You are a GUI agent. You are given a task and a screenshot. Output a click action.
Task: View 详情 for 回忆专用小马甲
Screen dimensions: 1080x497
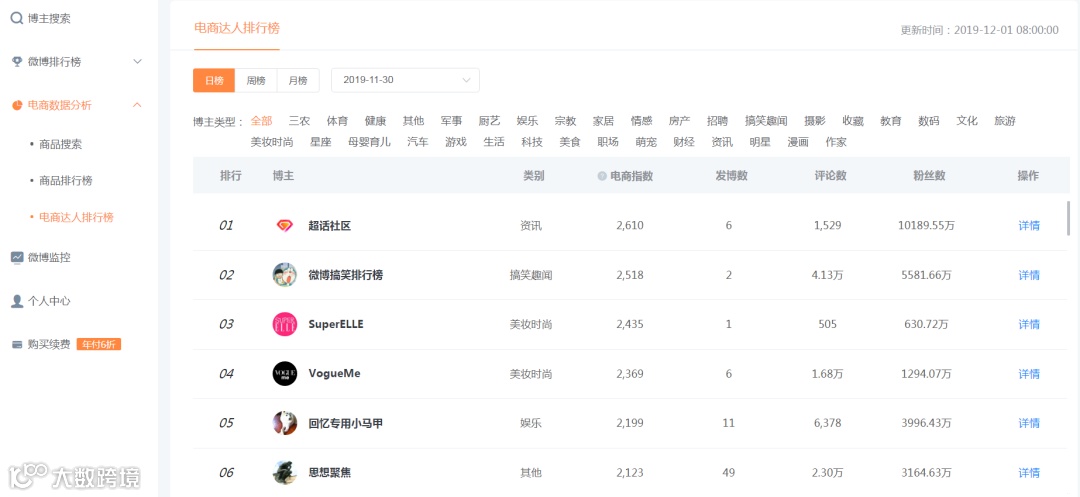1029,423
